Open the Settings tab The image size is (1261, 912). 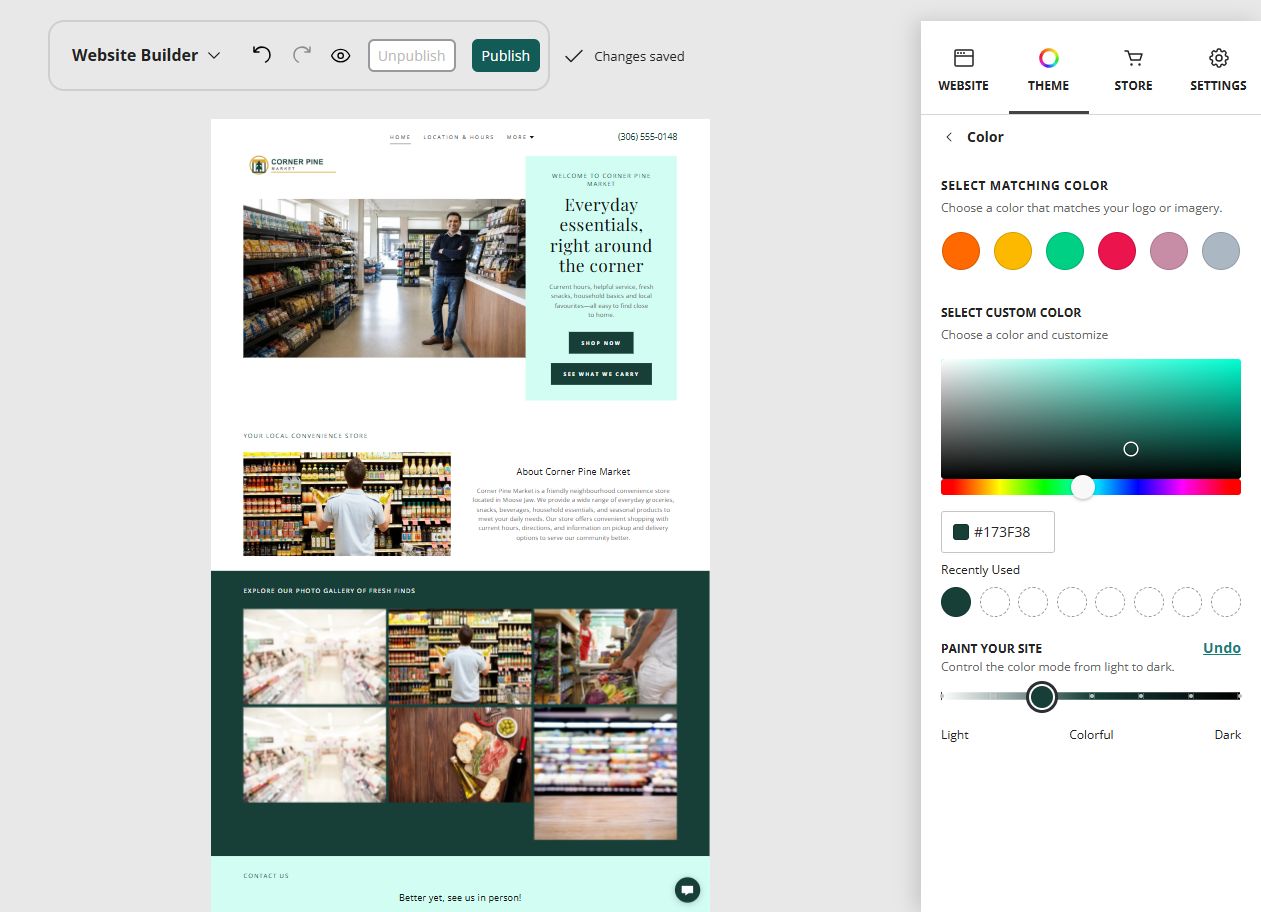1218,71
